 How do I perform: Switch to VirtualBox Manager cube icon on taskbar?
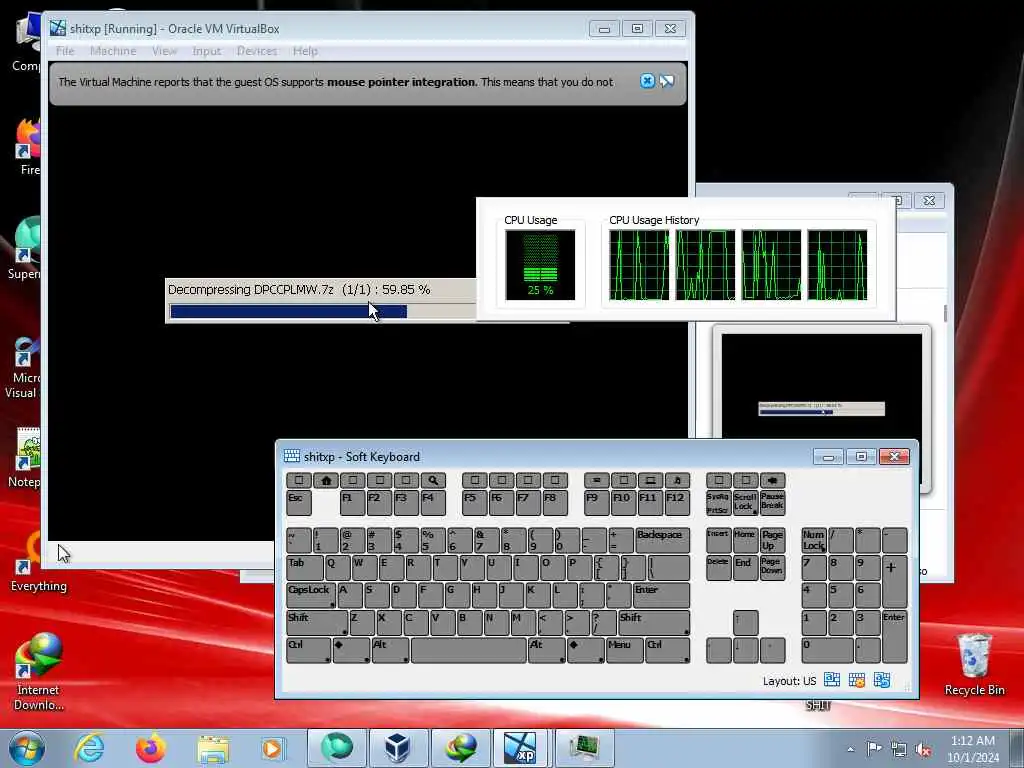pyautogui.click(x=398, y=748)
